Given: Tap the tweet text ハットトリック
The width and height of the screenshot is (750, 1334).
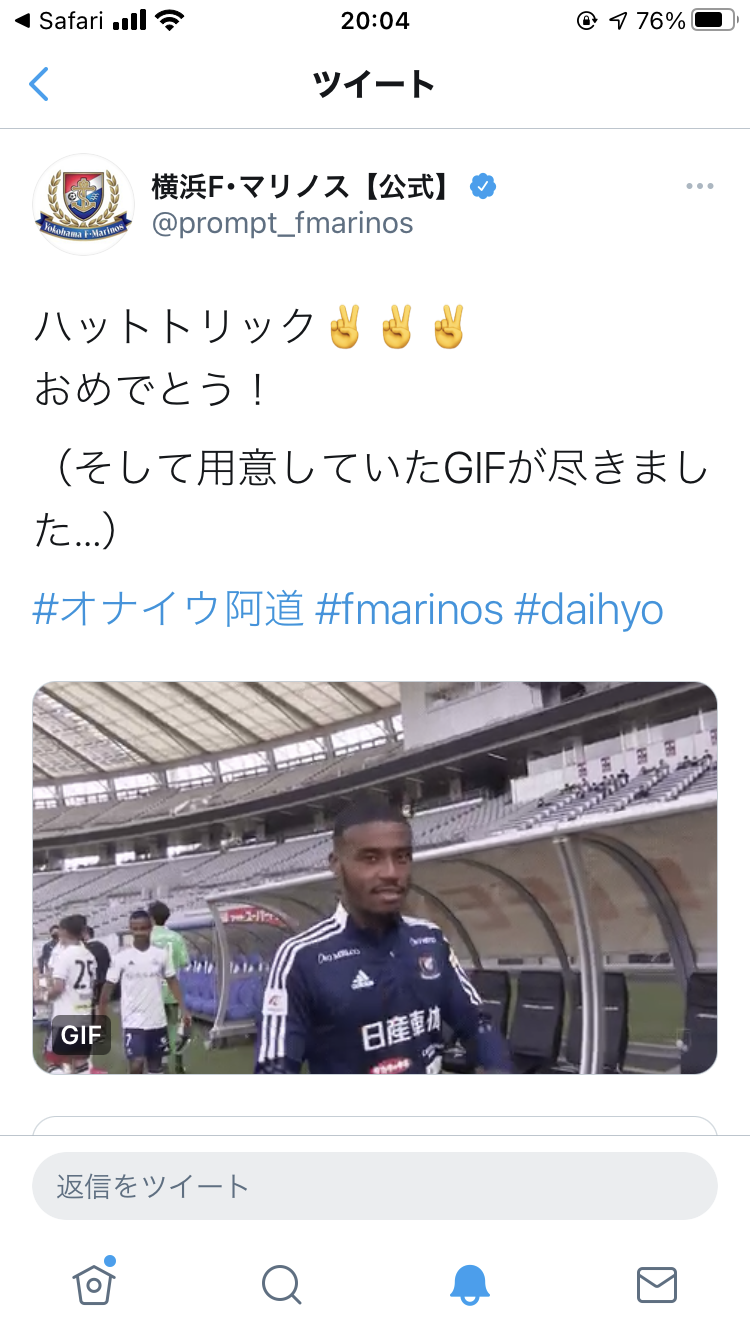Looking at the screenshot, I should [x=176, y=326].
